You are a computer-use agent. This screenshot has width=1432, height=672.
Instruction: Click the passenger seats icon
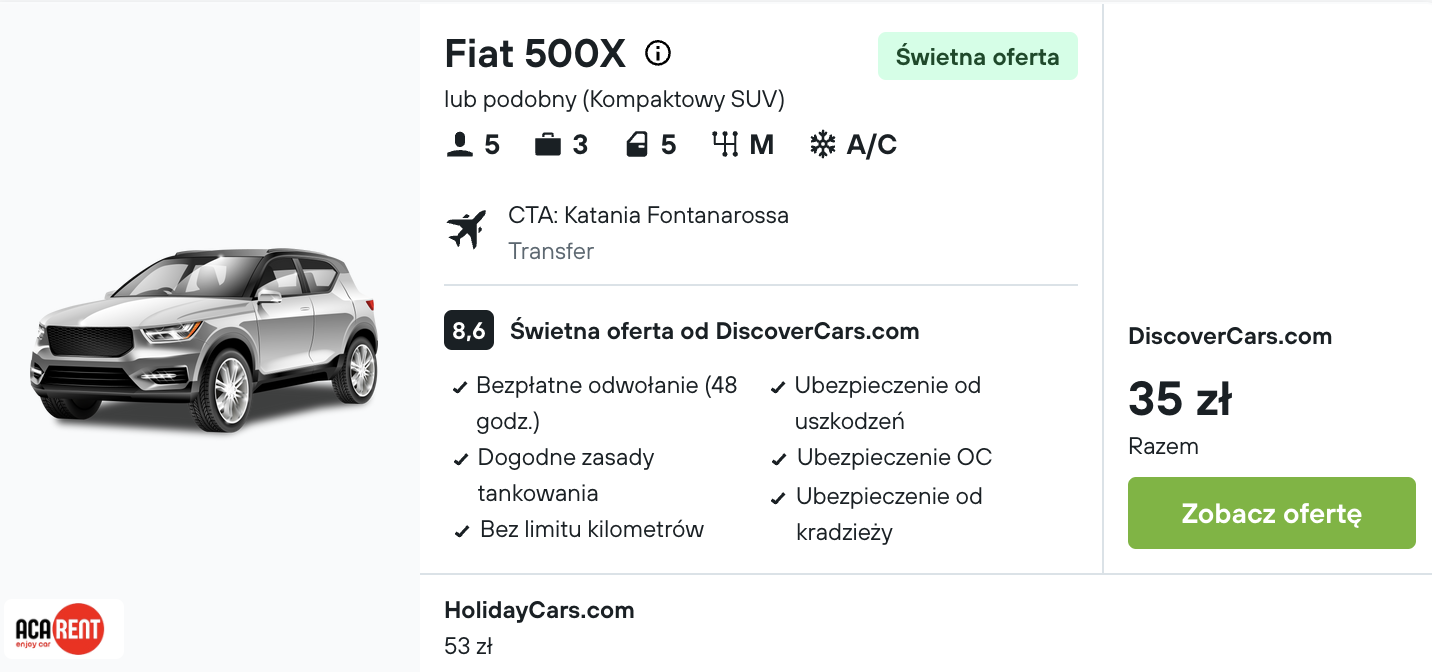[x=459, y=145]
